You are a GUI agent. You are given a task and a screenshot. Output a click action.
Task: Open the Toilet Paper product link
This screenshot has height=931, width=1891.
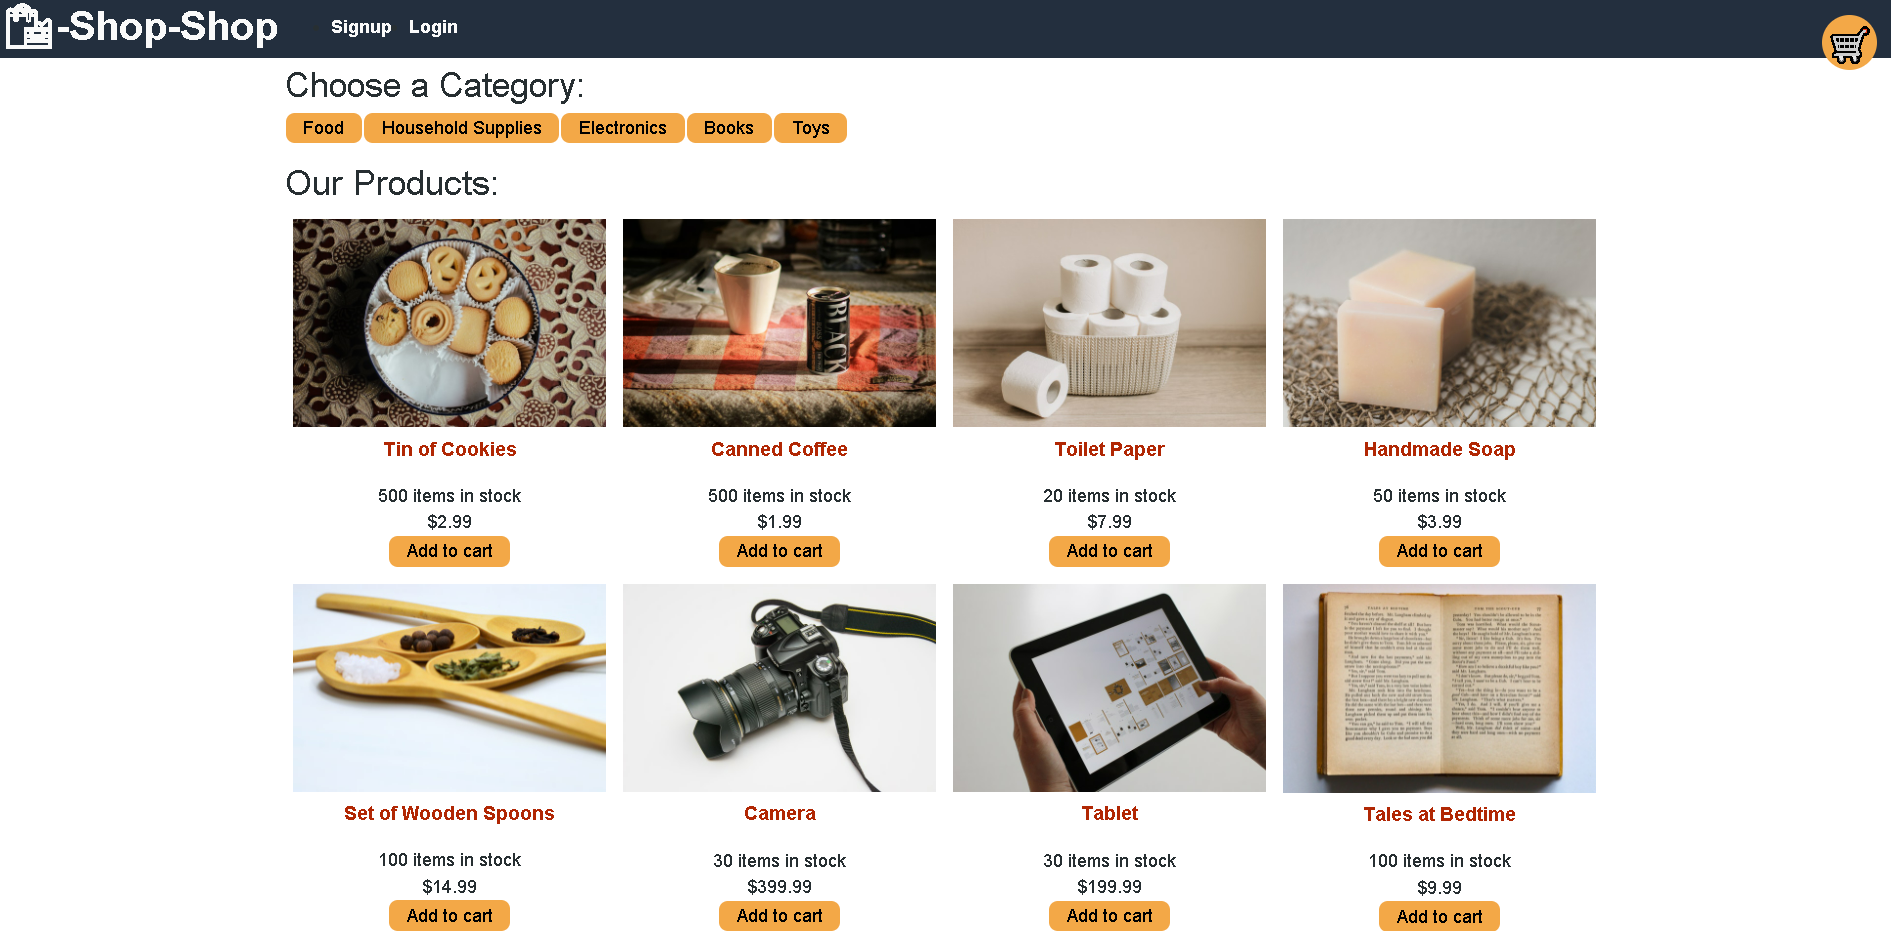coord(1109,449)
